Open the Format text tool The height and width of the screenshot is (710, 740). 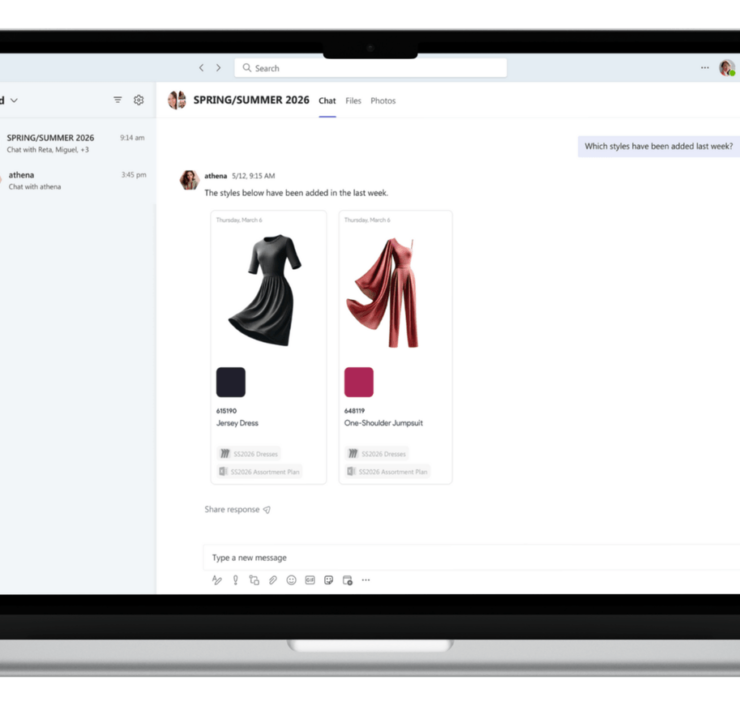tap(217, 580)
